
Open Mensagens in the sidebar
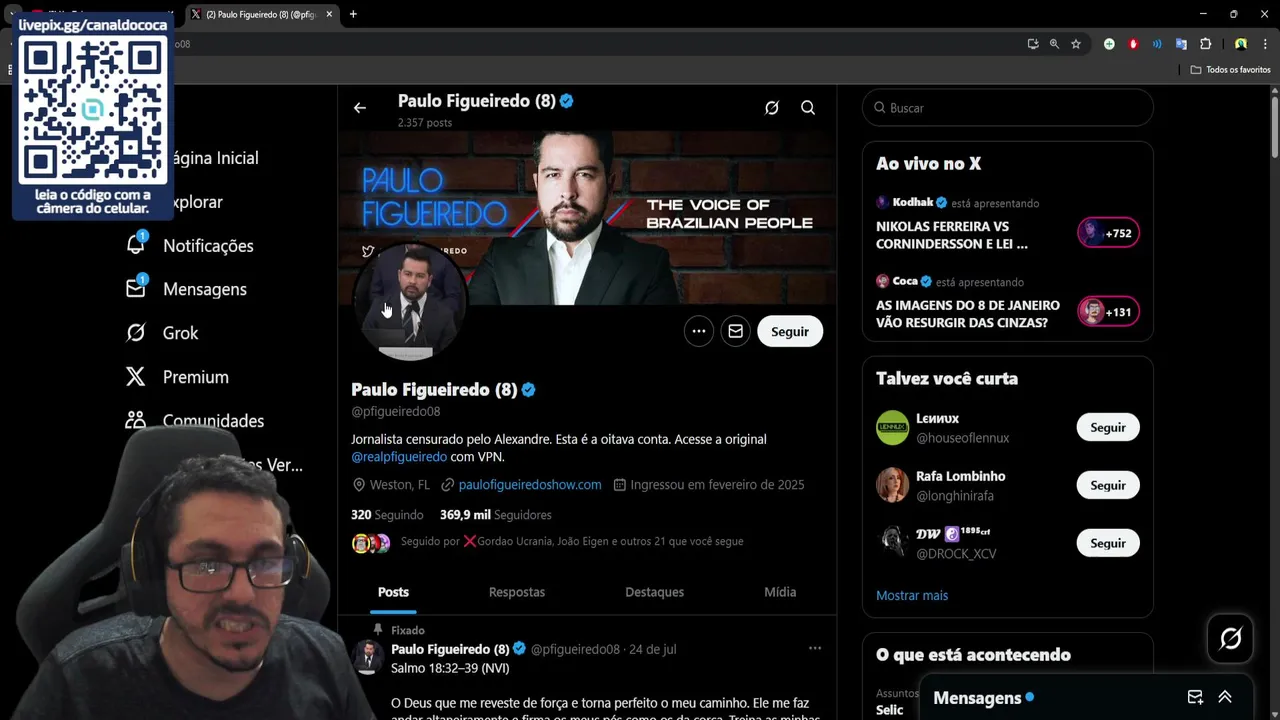click(204, 289)
